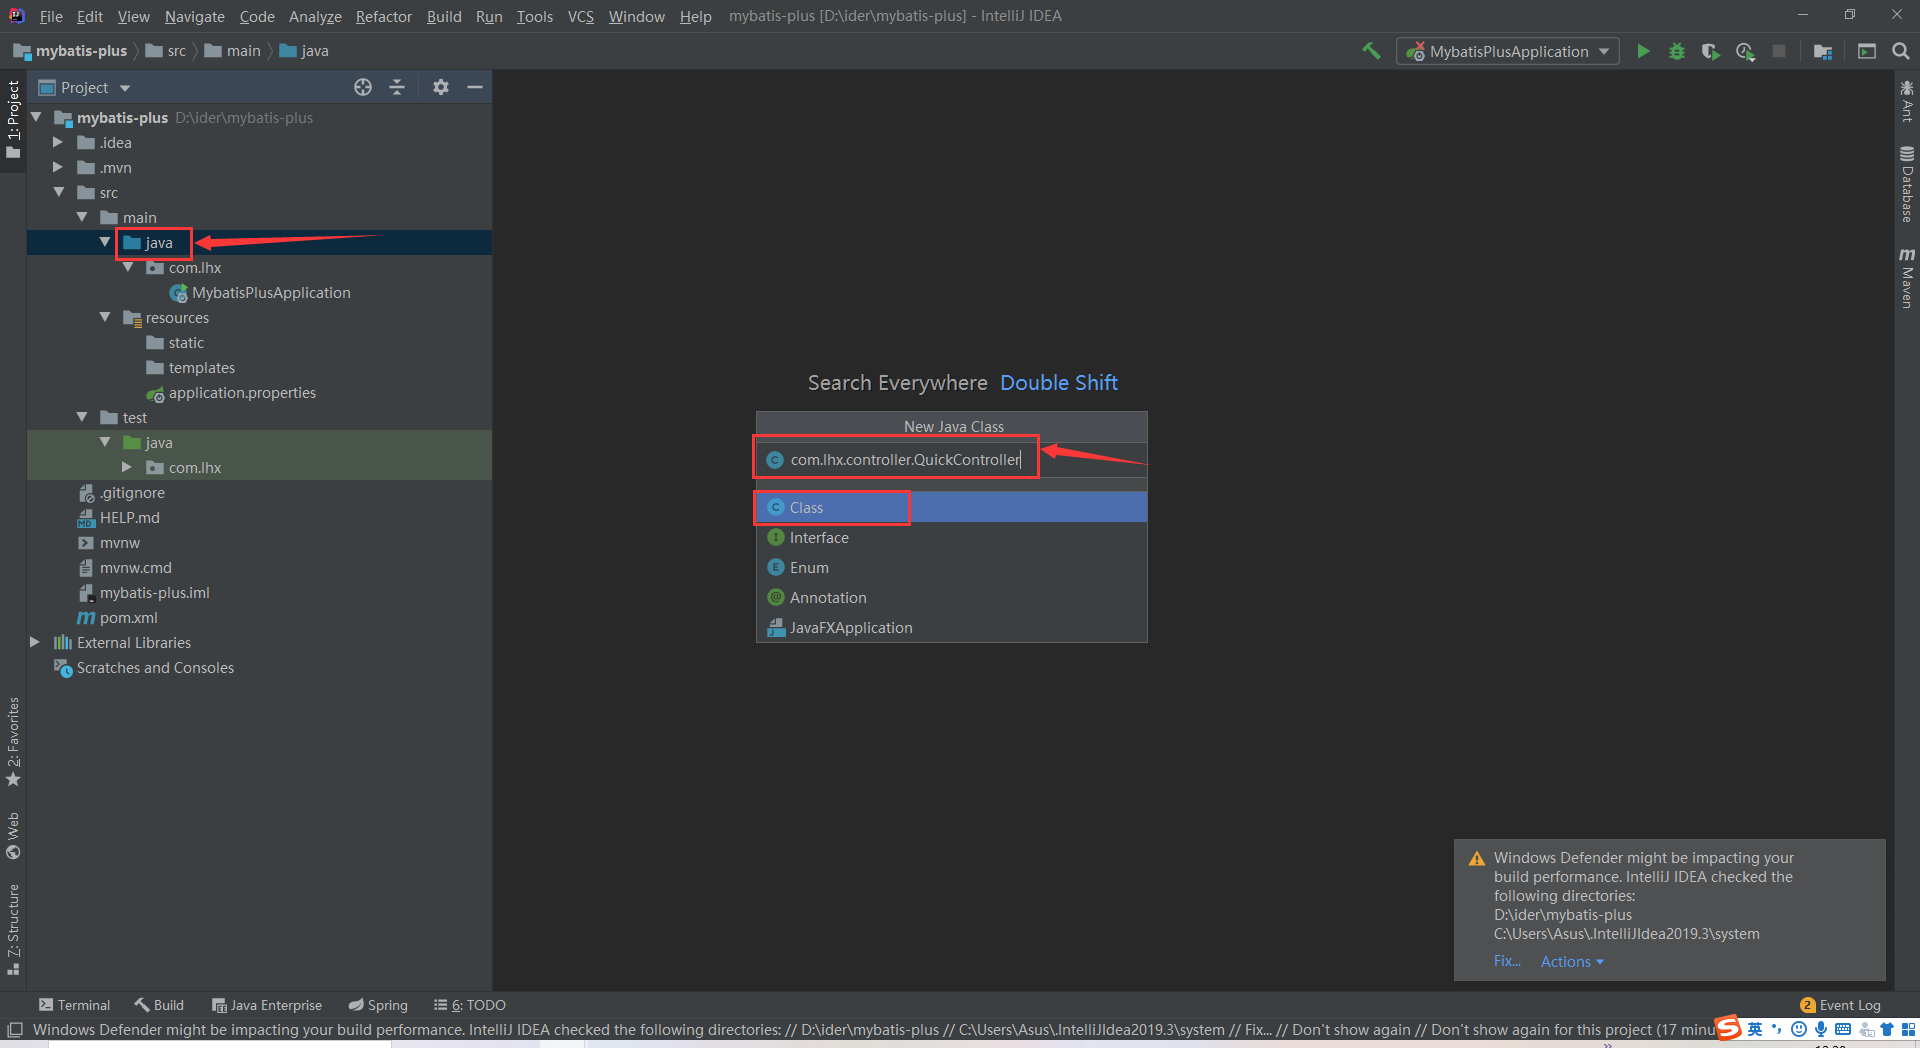Click the Run Anything icon beside search

pyautogui.click(x=1867, y=51)
